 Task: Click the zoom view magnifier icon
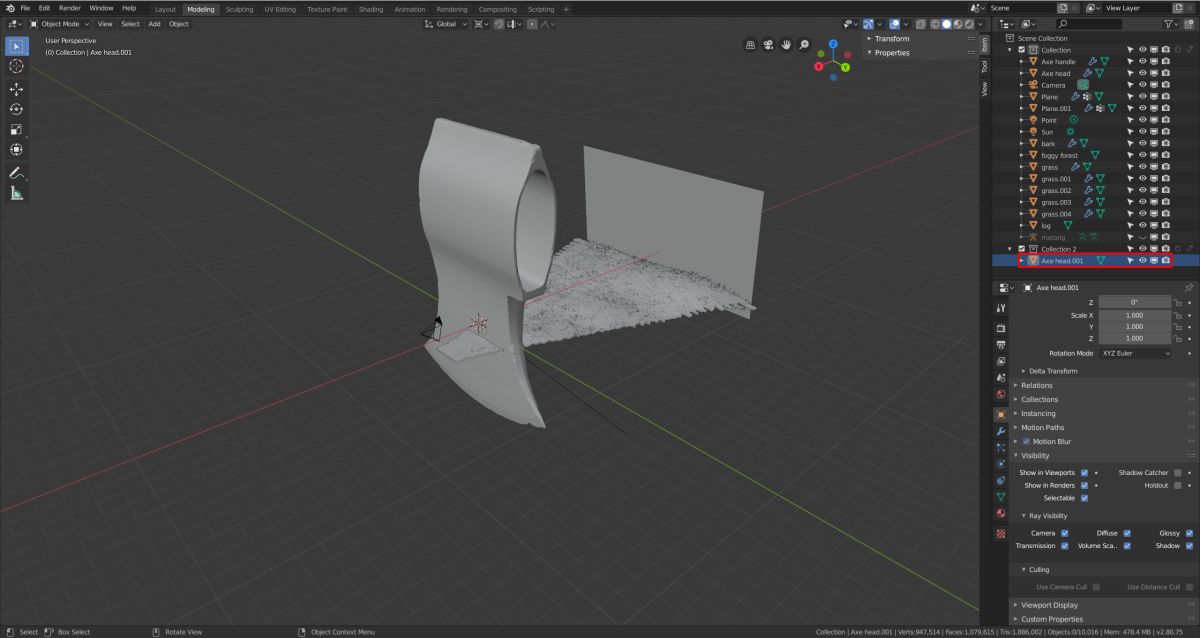(805, 45)
